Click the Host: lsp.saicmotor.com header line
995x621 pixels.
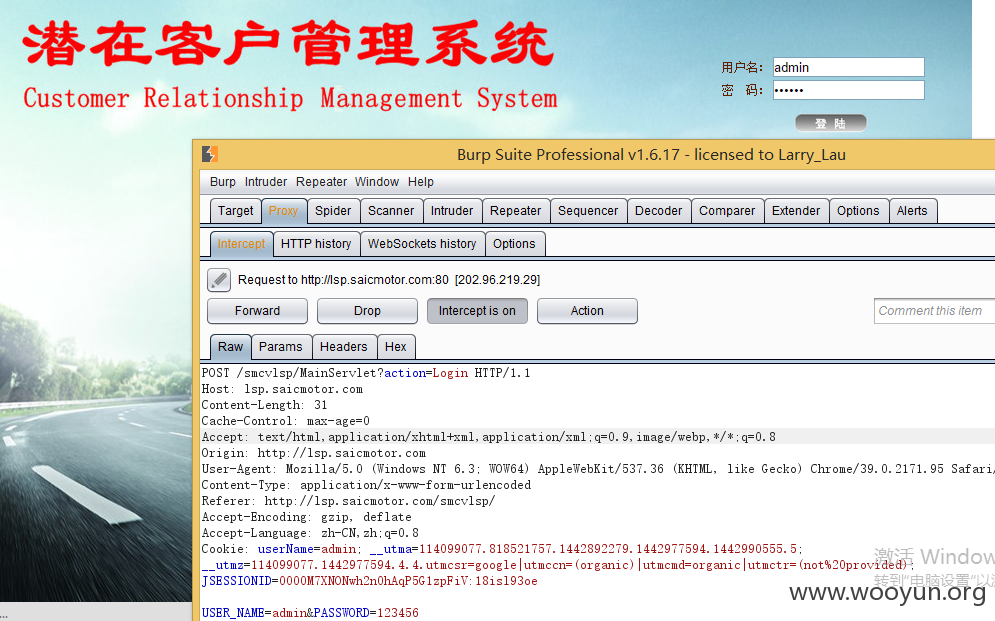click(x=282, y=389)
